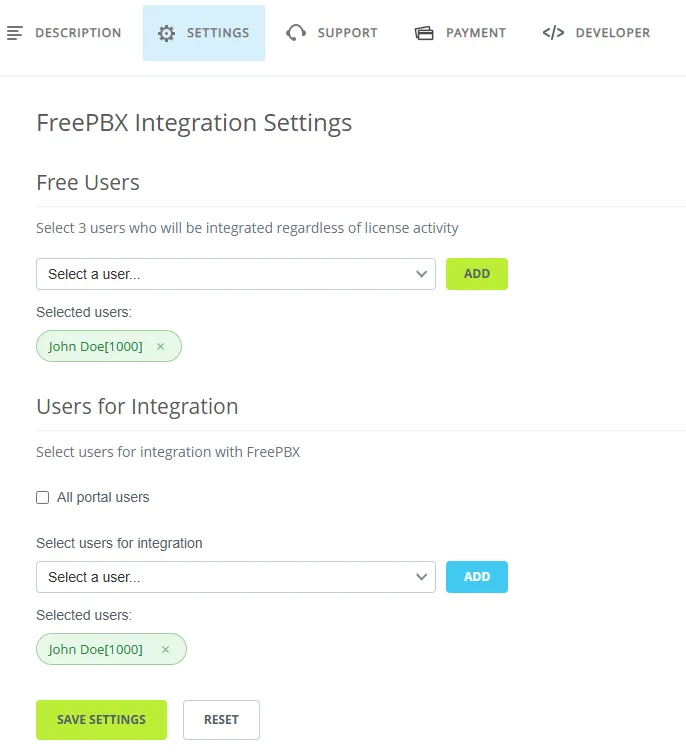Remove John Doe[1000] from Free Users
The height and width of the screenshot is (756, 686).
click(x=161, y=346)
